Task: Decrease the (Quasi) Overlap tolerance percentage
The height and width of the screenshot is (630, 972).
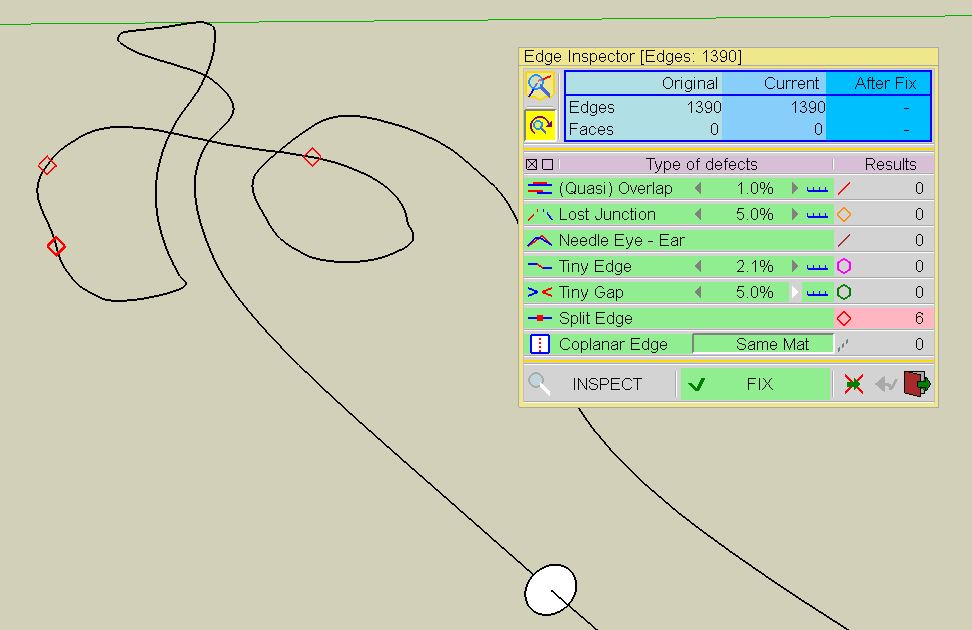Action: (698, 188)
